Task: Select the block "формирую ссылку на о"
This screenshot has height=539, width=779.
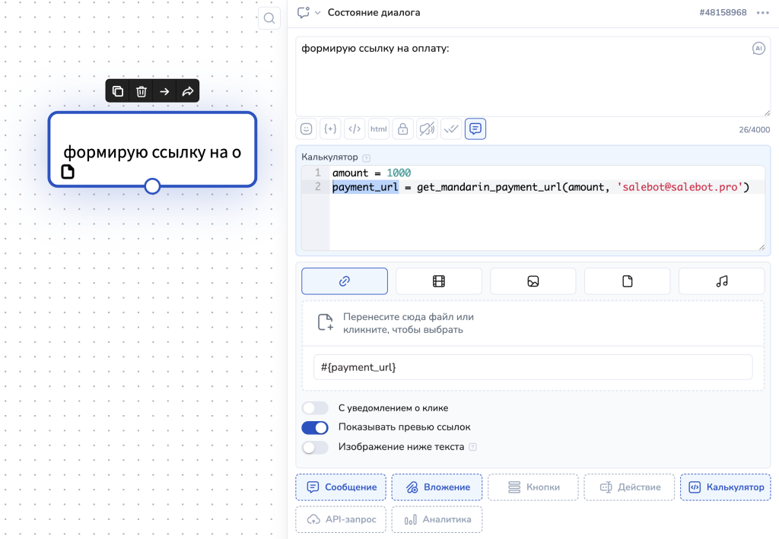Action: (153, 150)
